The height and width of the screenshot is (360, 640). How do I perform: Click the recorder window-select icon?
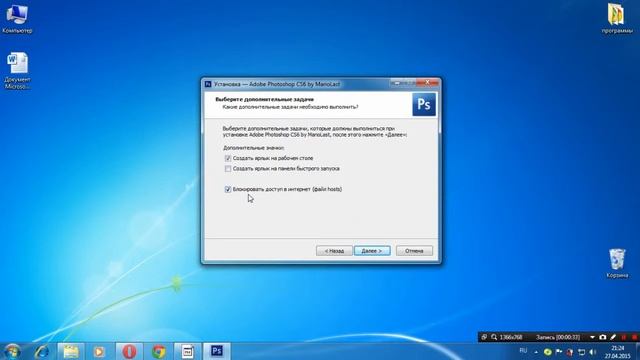(484, 337)
